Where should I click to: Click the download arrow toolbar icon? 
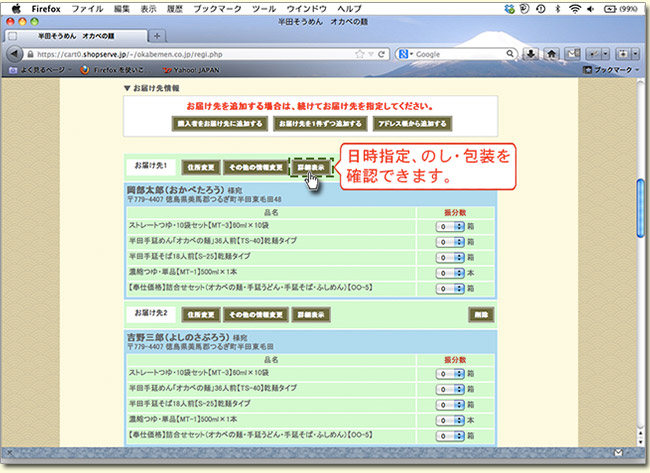(530, 53)
